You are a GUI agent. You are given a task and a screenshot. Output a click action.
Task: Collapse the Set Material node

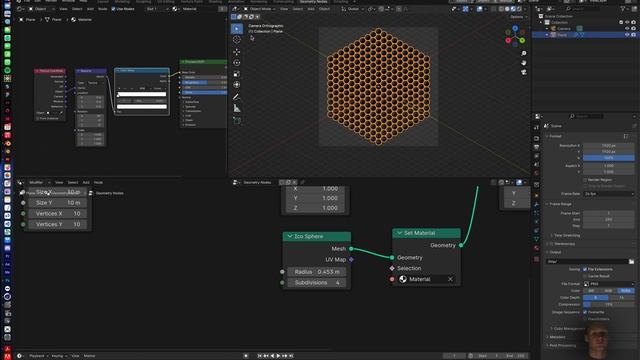399,233
